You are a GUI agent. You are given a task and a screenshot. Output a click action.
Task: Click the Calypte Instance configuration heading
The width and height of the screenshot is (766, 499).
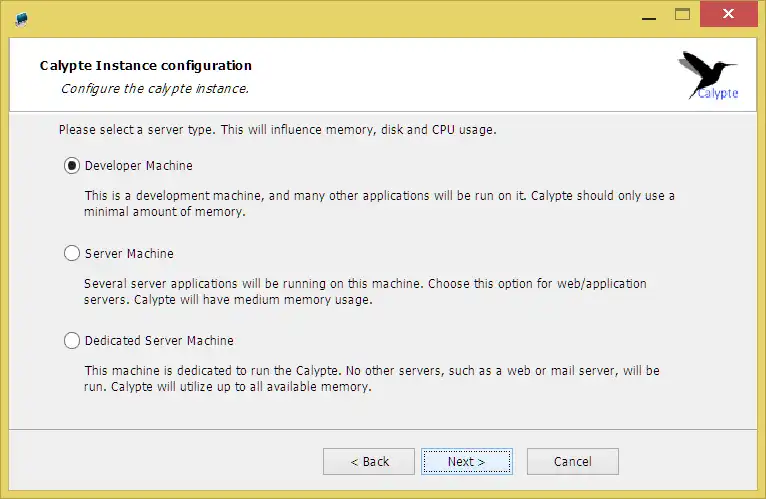146,66
